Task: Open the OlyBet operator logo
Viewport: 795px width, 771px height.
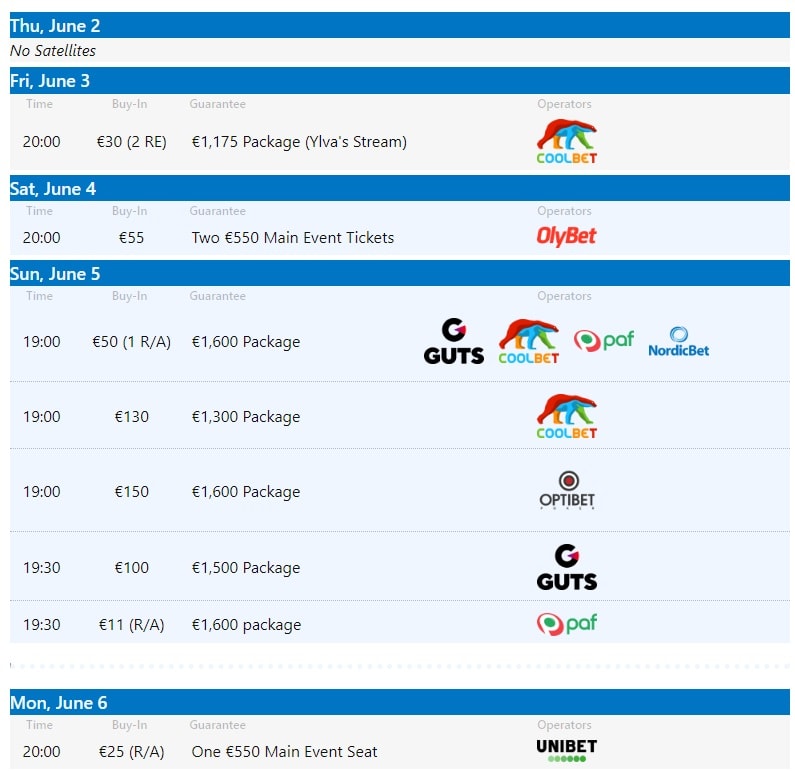Action: 566,236
